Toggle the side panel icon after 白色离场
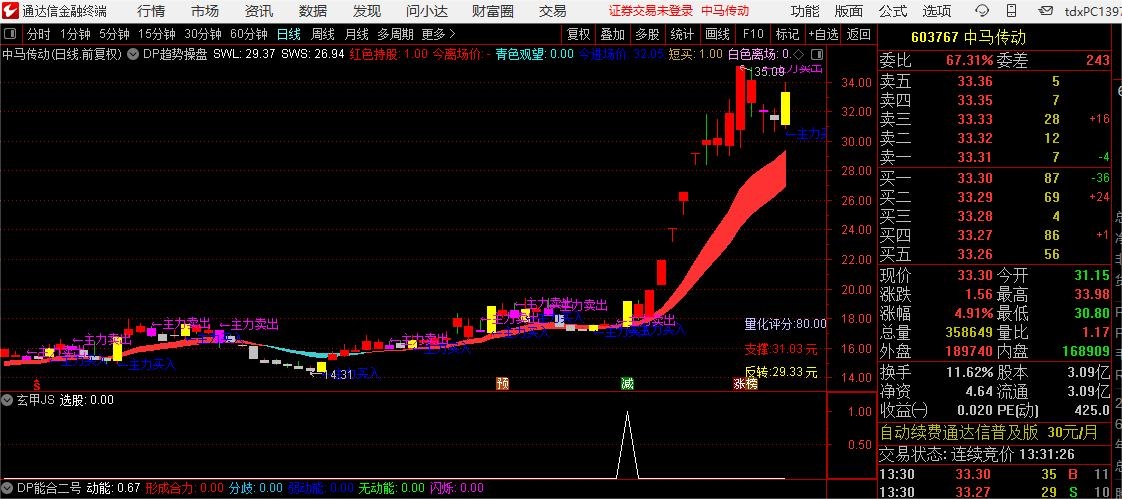 click(816, 54)
